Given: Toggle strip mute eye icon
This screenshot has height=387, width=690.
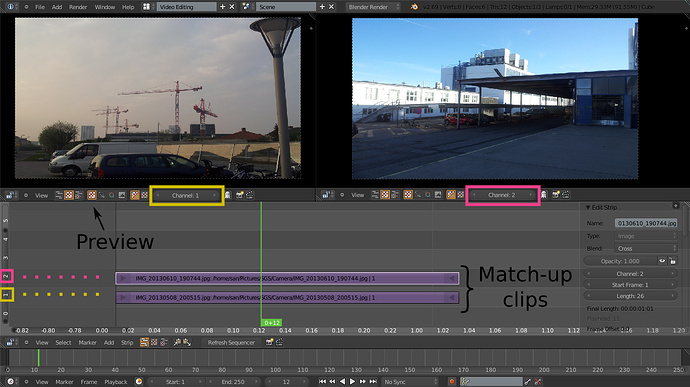Looking at the screenshot, I should pos(662,261).
